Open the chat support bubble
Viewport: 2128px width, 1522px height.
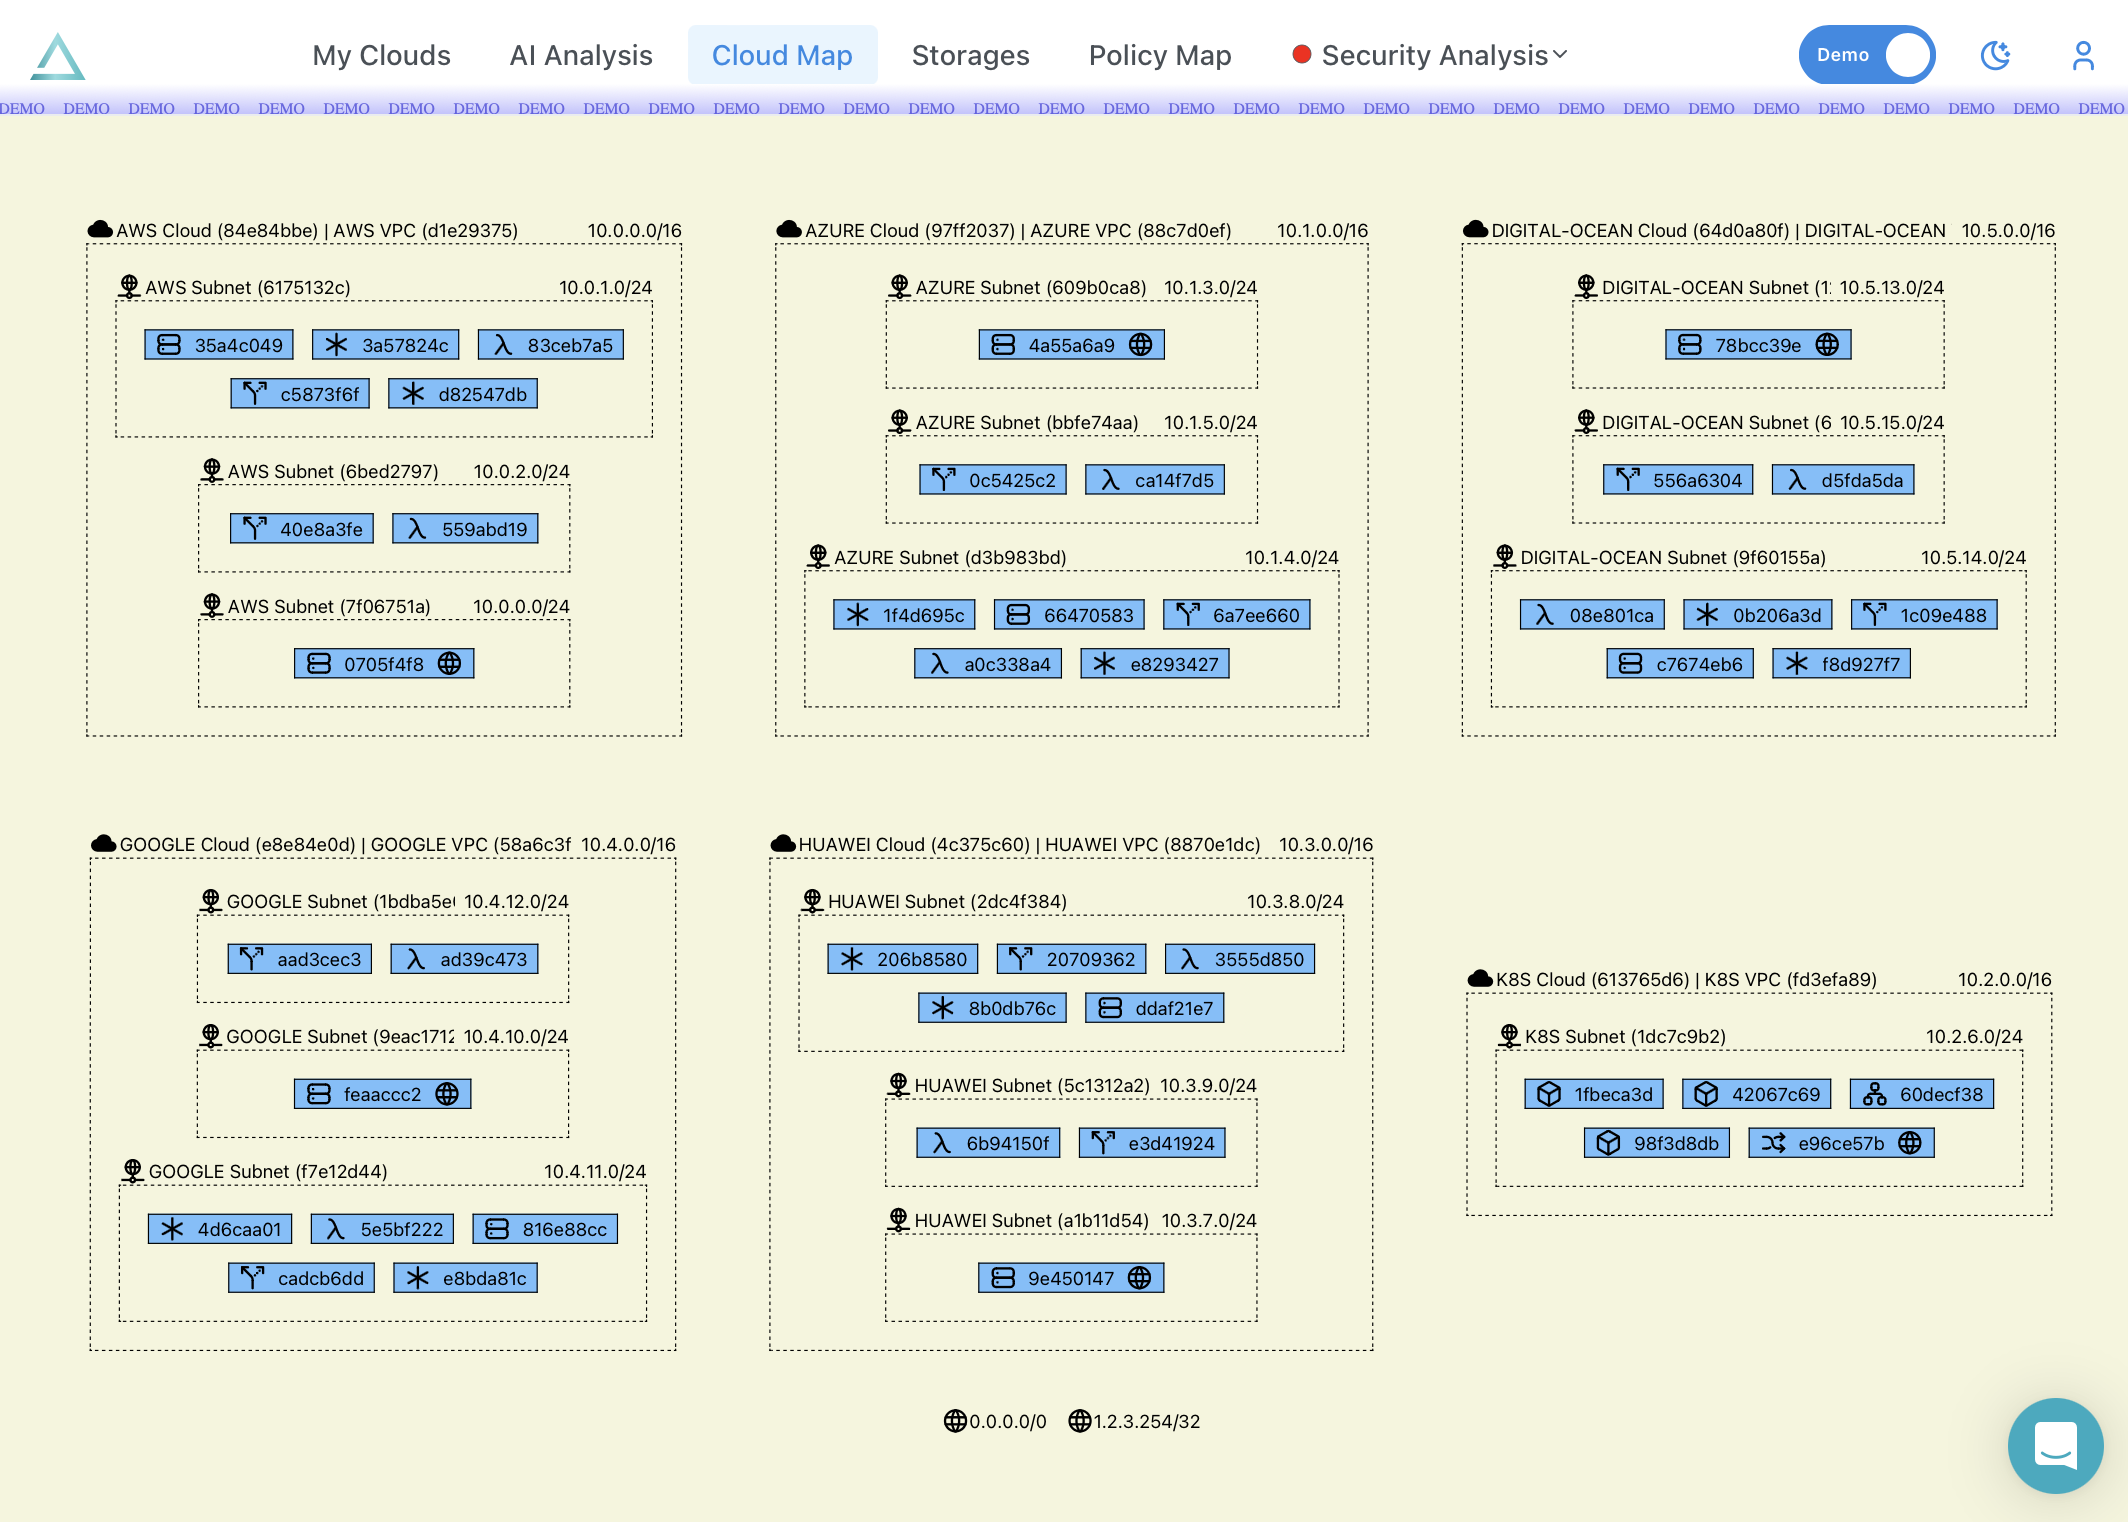tap(2055, 1445)
